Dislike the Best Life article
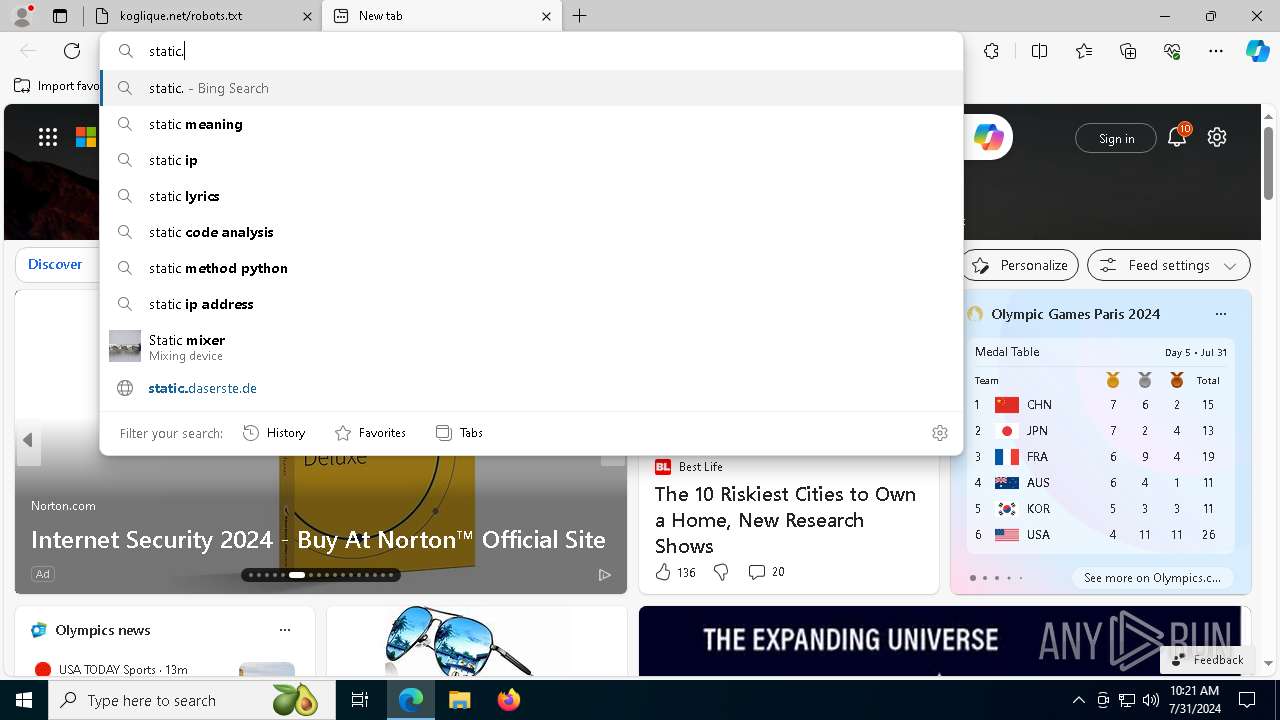Image resolution: width=1280 pixels, height=720 pixels. (x=721, y=572)
